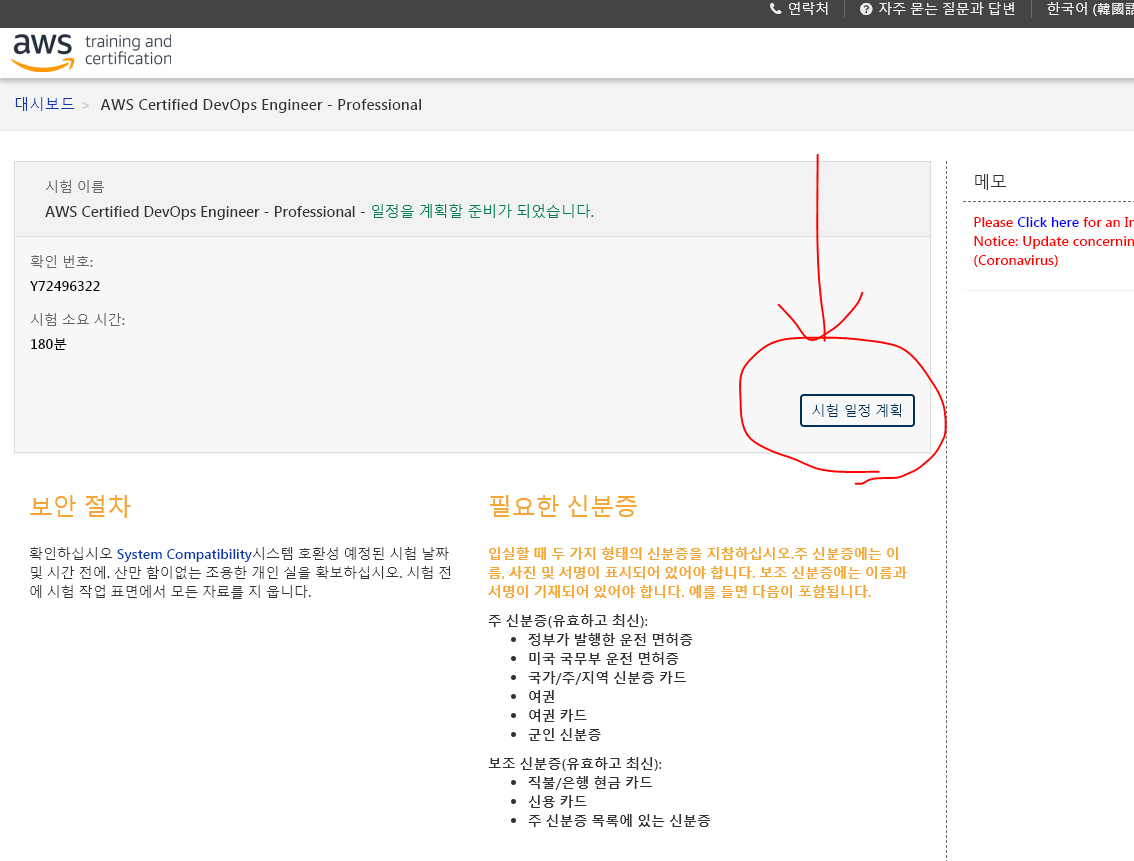
Task: Open the 연락처 contact link
Action: tap(808, 9)
